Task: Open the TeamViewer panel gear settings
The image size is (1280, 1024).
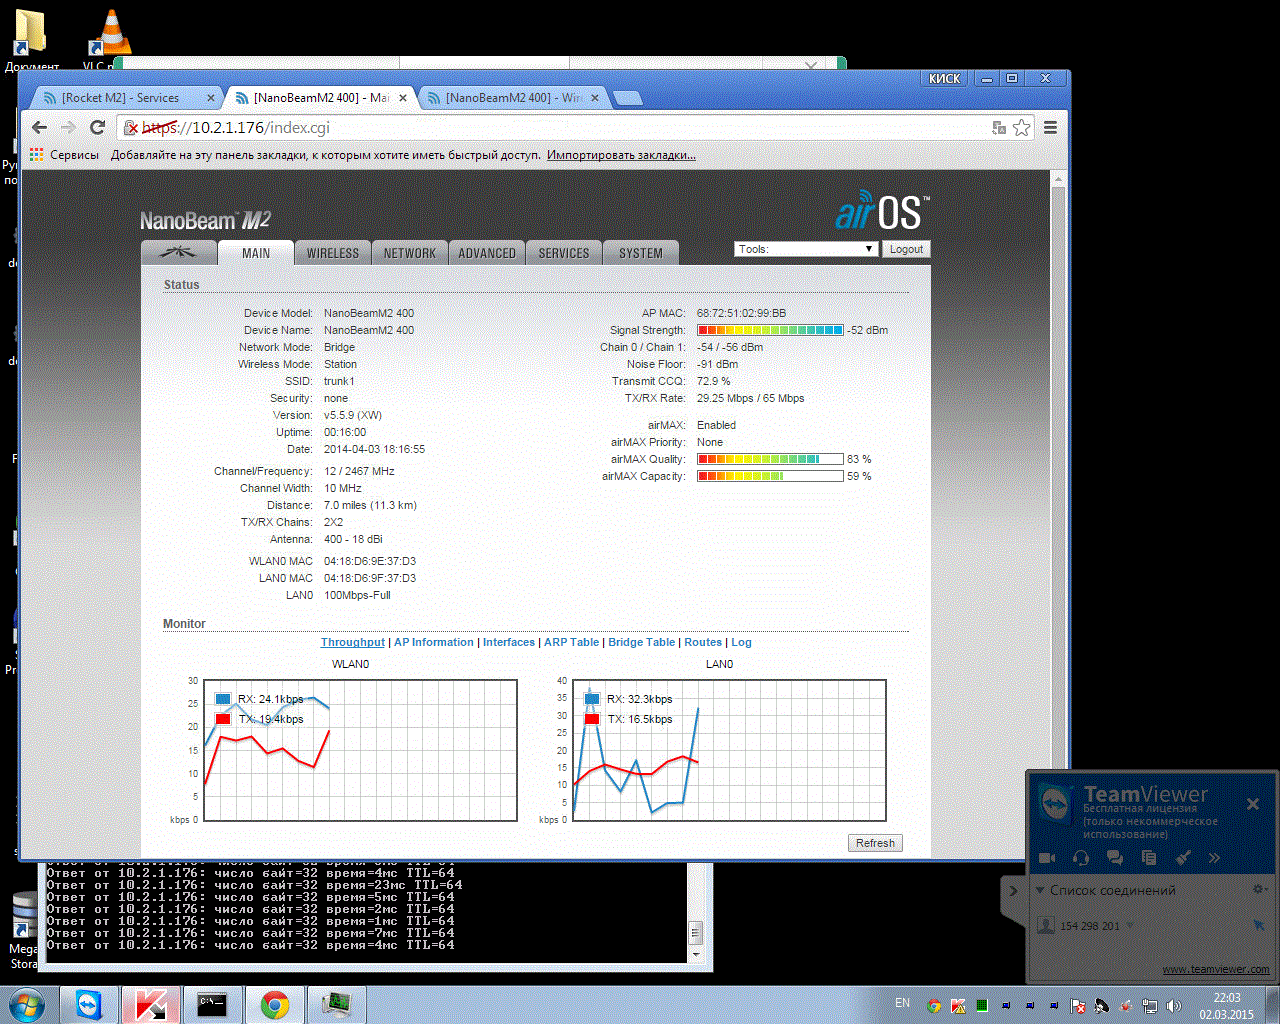Action: click(x=1260, y=889)
